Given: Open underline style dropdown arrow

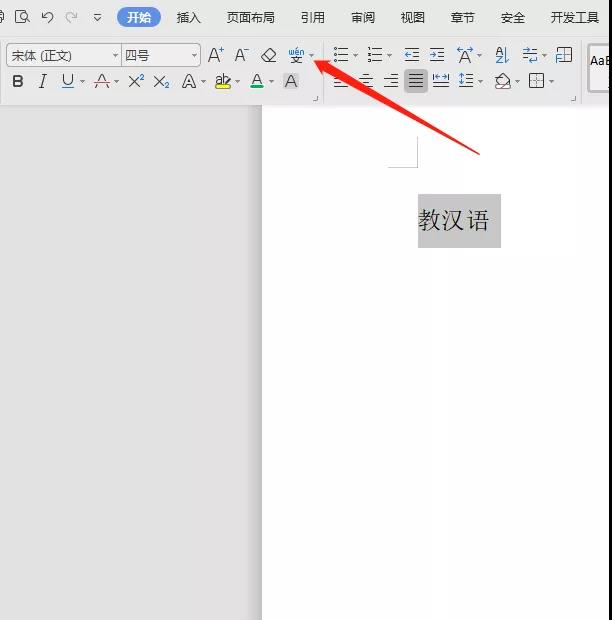Looking at the screenshot, I should click(82, 81).
